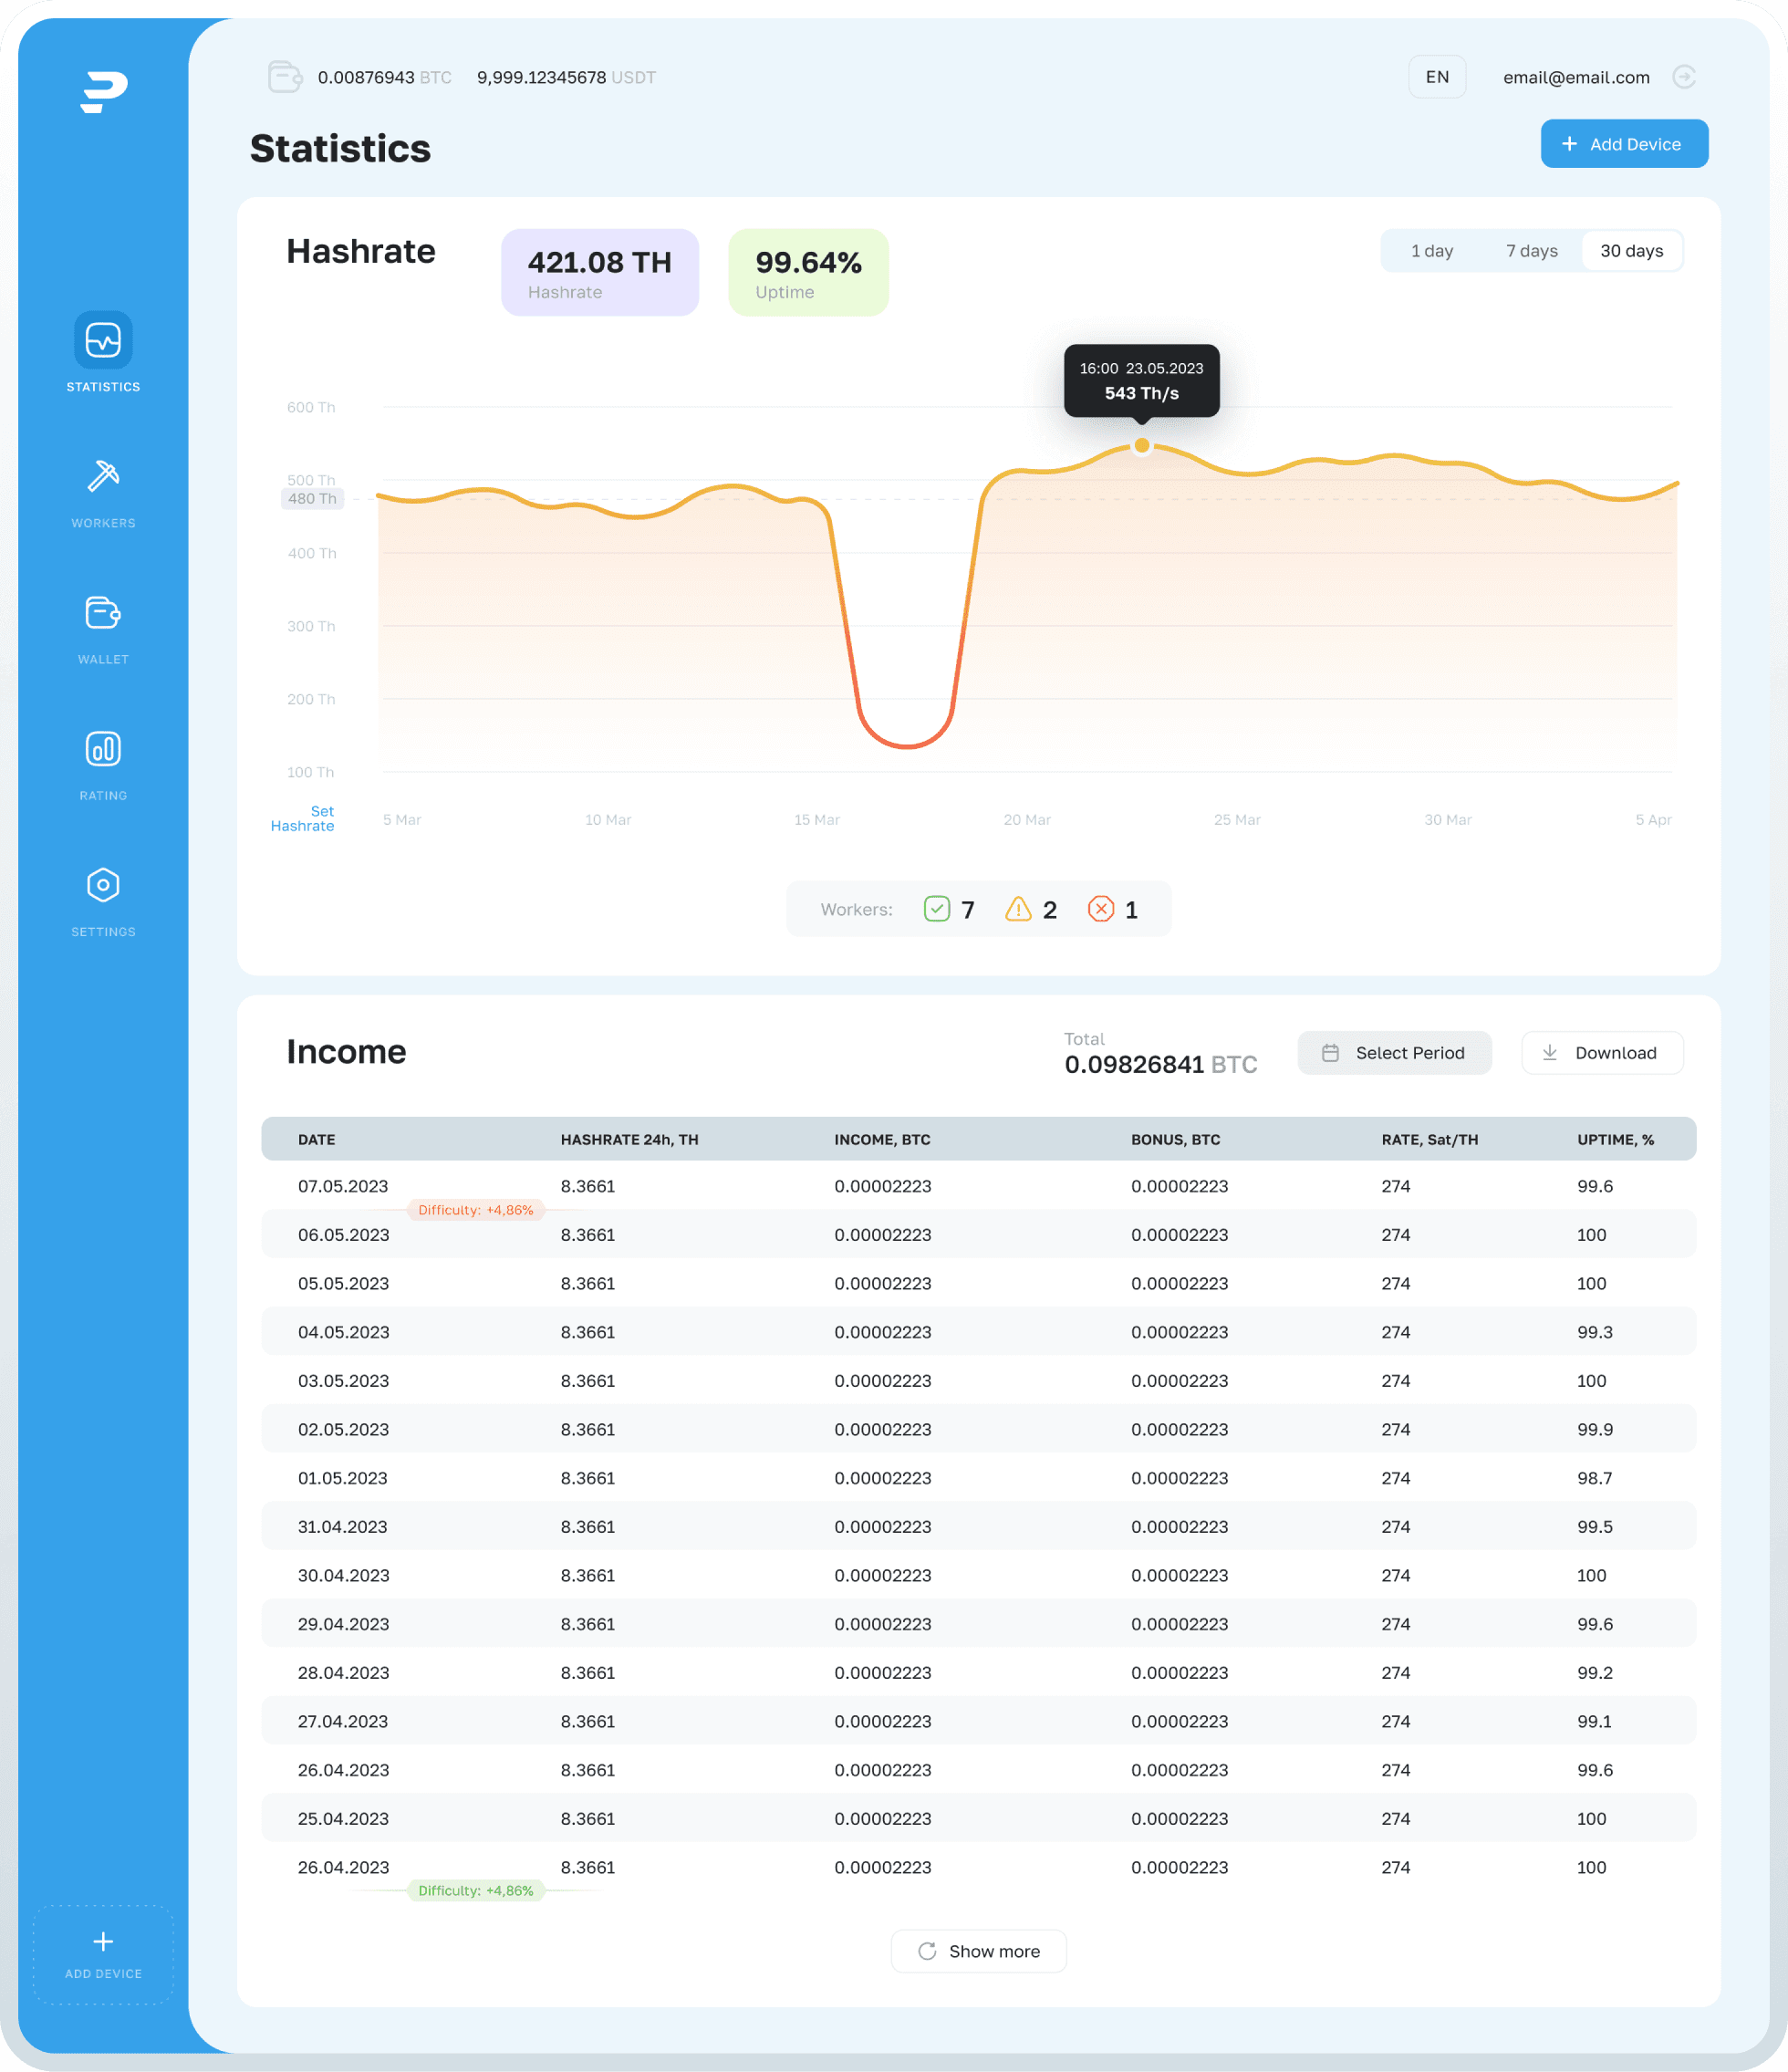Open the Settings hexagon icon
This screenshot has height=2072, width=1788.
[x=103, y=885]
